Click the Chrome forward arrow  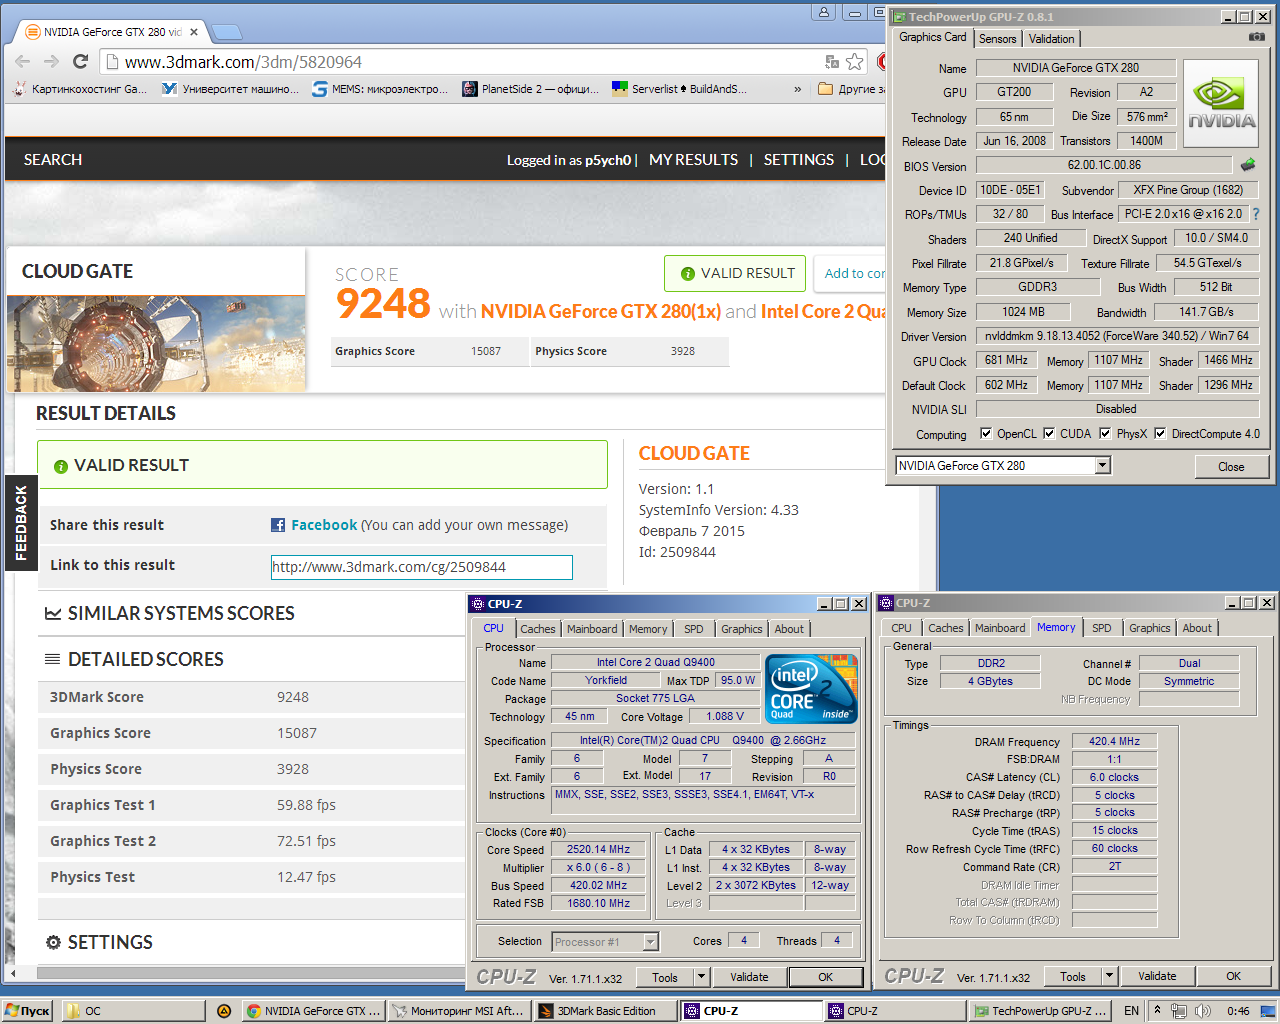(x=51, y=62)
